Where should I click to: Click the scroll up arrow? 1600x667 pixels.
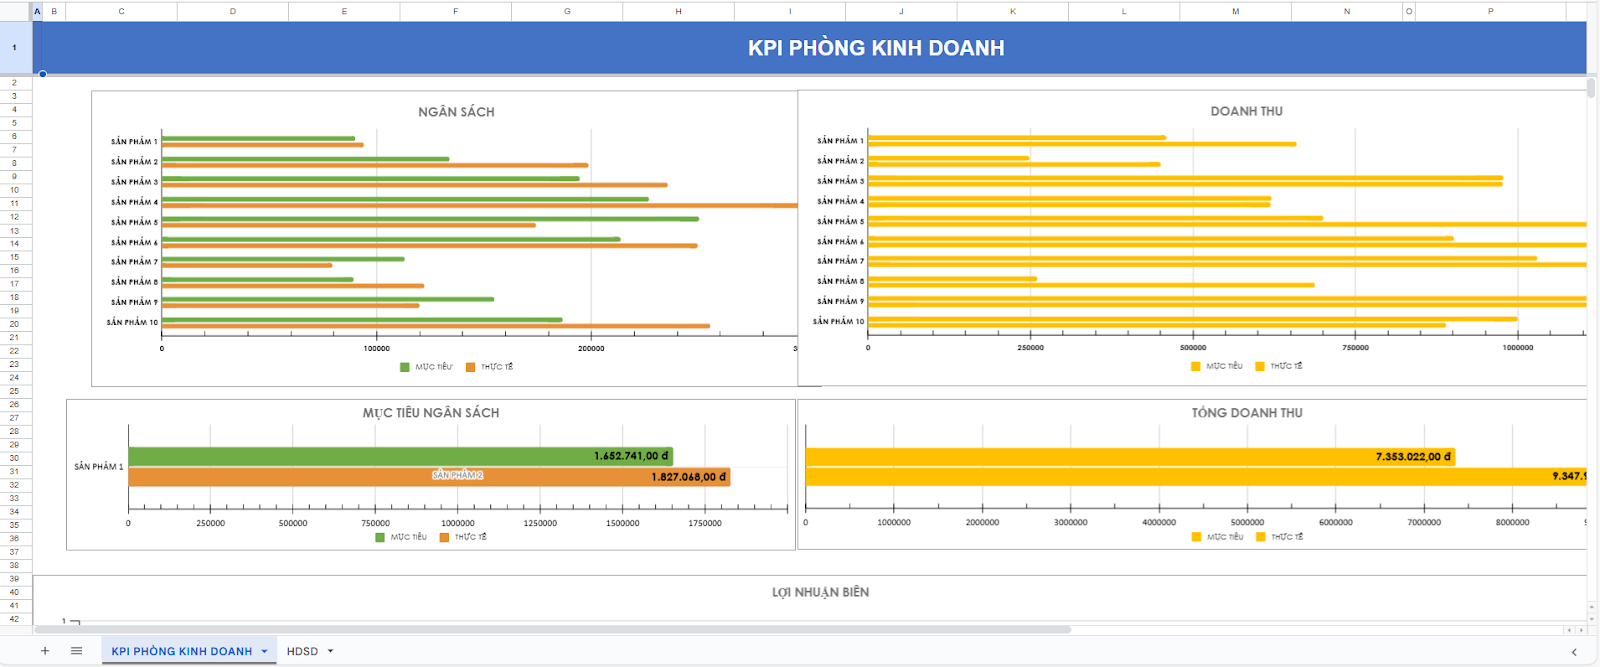point(1591,607)
